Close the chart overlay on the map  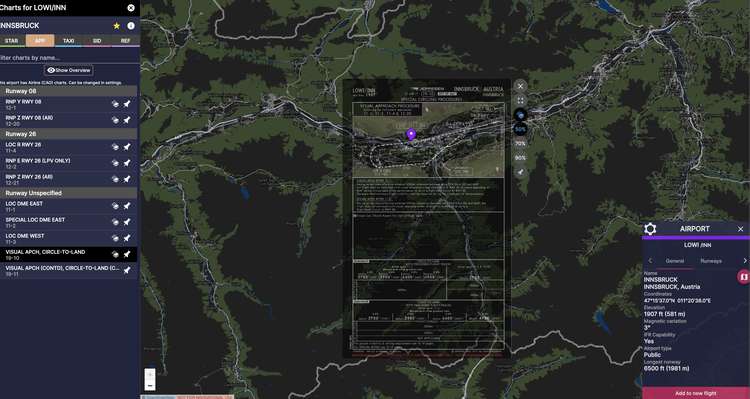520,86
